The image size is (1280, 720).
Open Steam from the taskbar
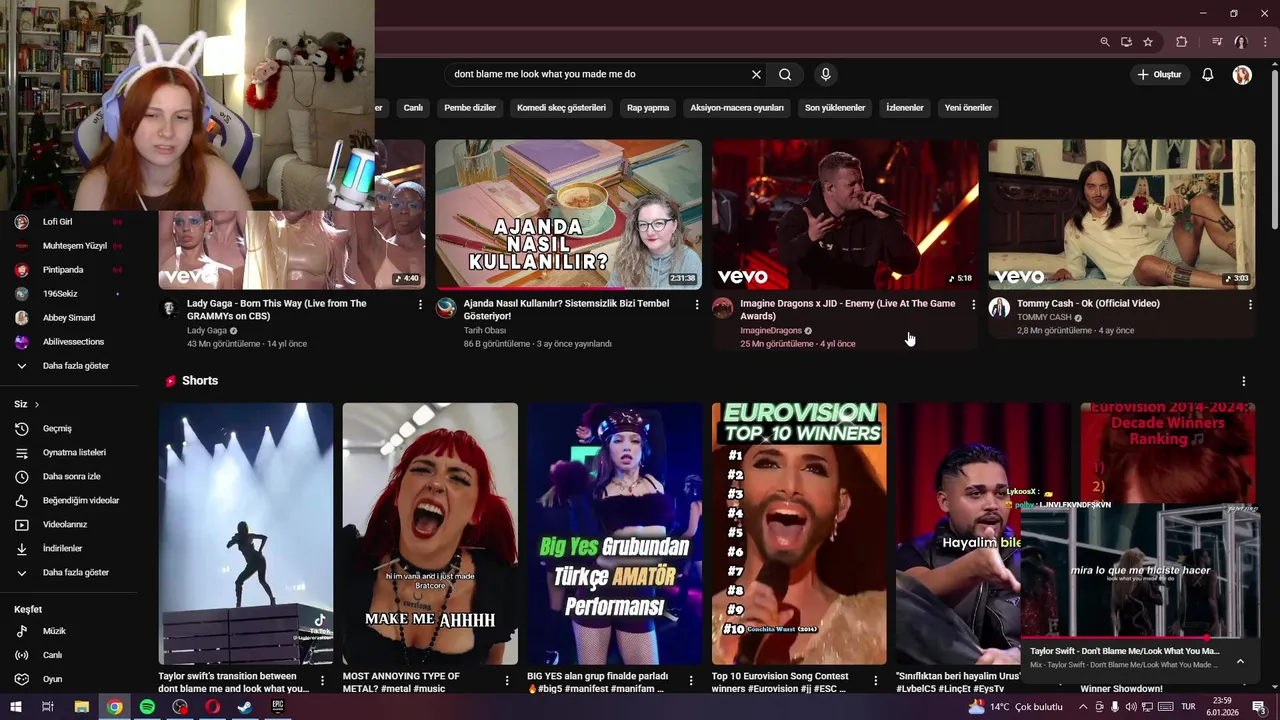click(x=245, y=707)
